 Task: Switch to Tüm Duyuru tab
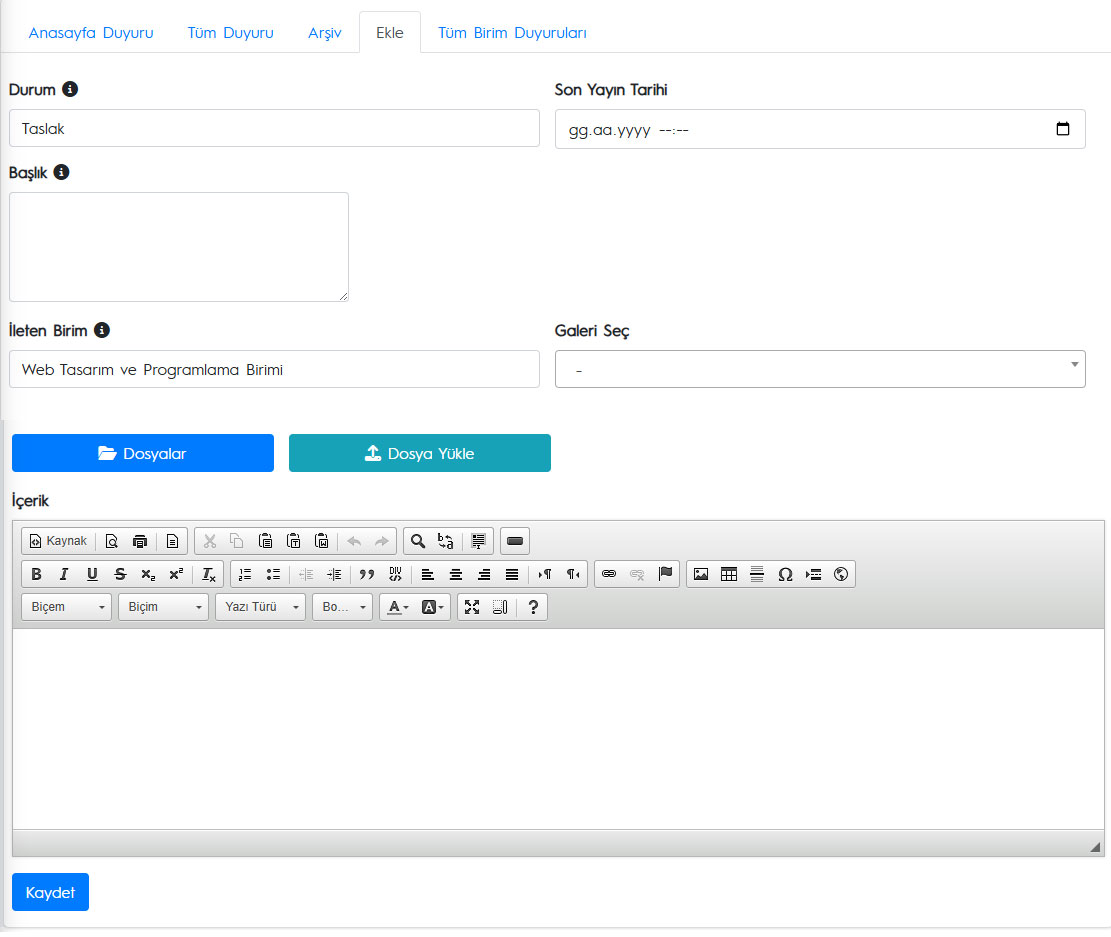(x=230, y=33)
